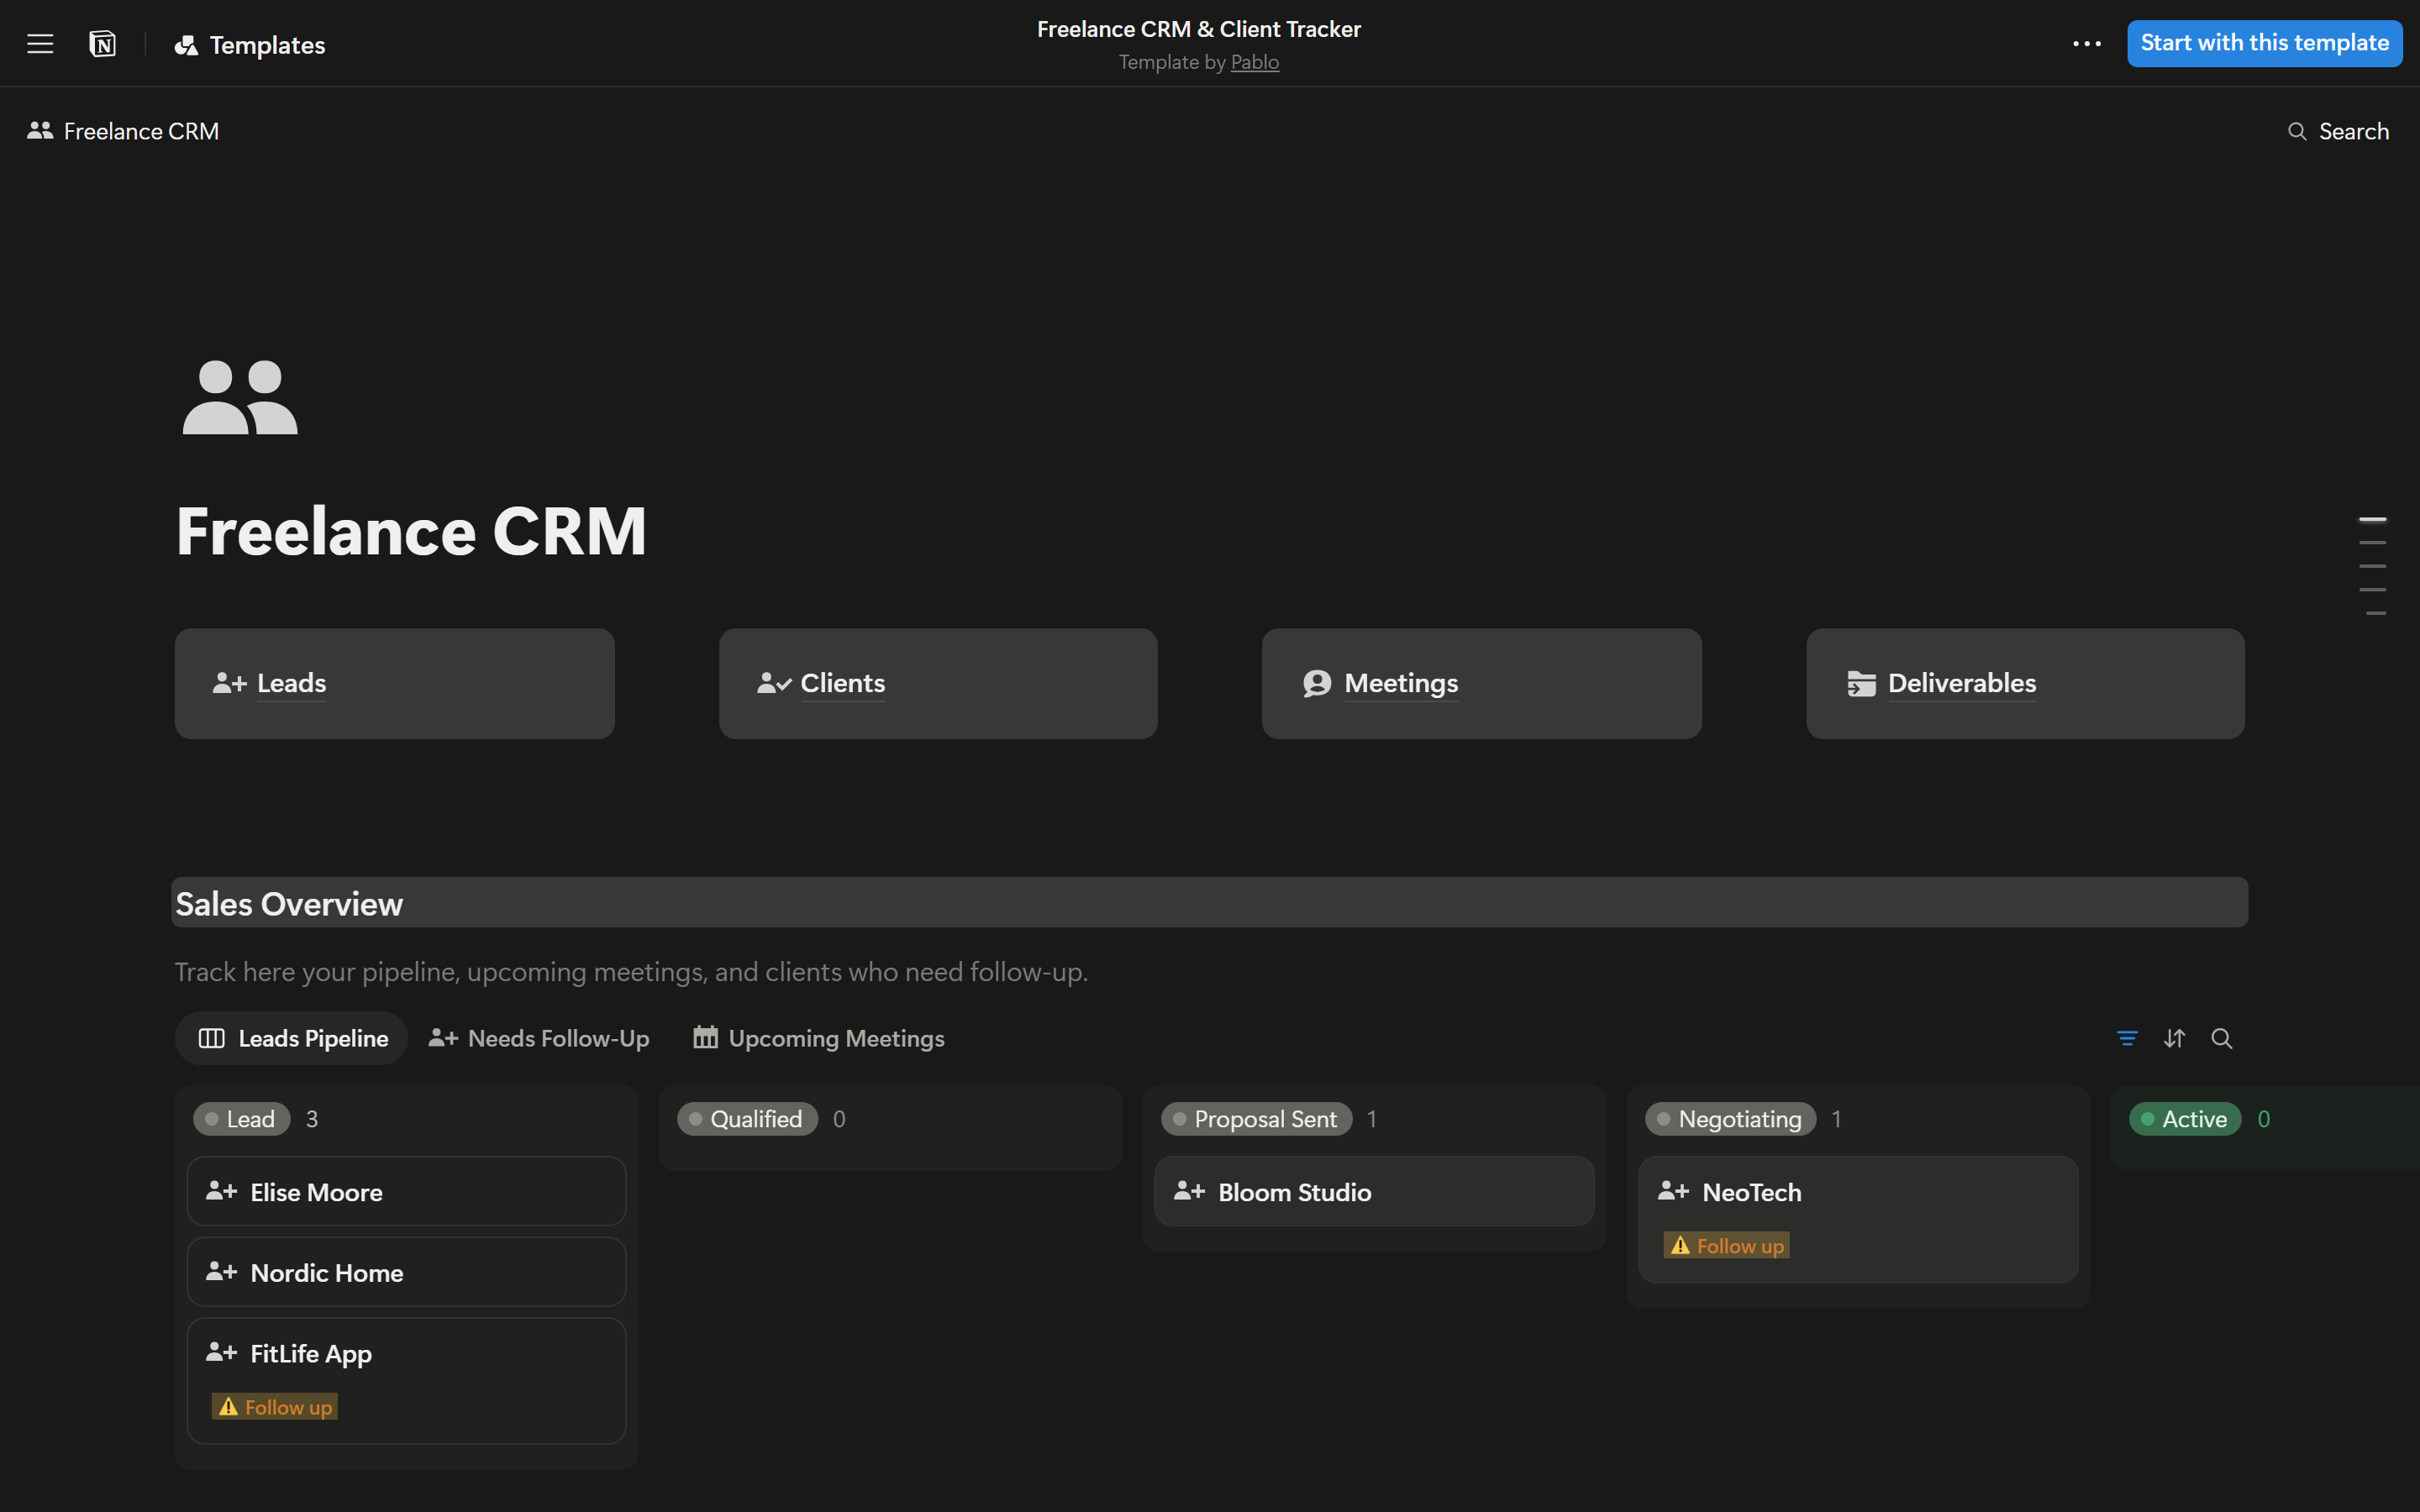Open the Bloom Studio card
This screenshot has width=2420, height=1512.
1374,1191
